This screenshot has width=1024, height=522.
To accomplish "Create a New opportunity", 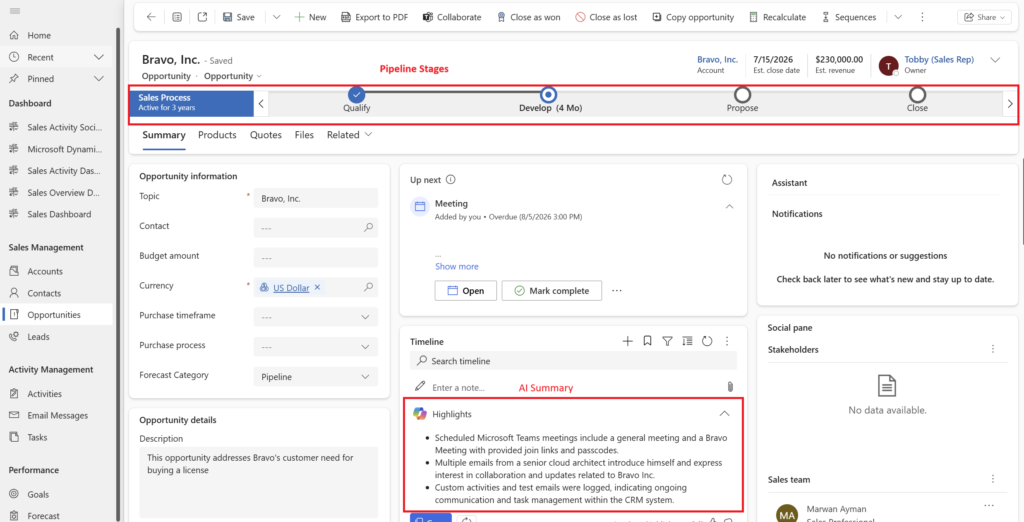I will 310,17.
